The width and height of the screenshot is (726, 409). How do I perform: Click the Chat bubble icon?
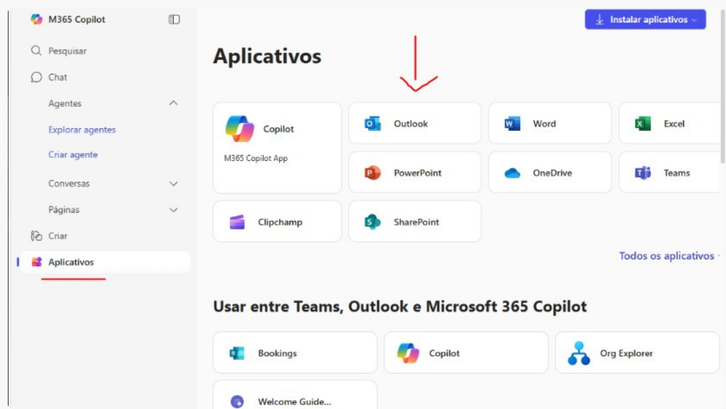point(36,77)
